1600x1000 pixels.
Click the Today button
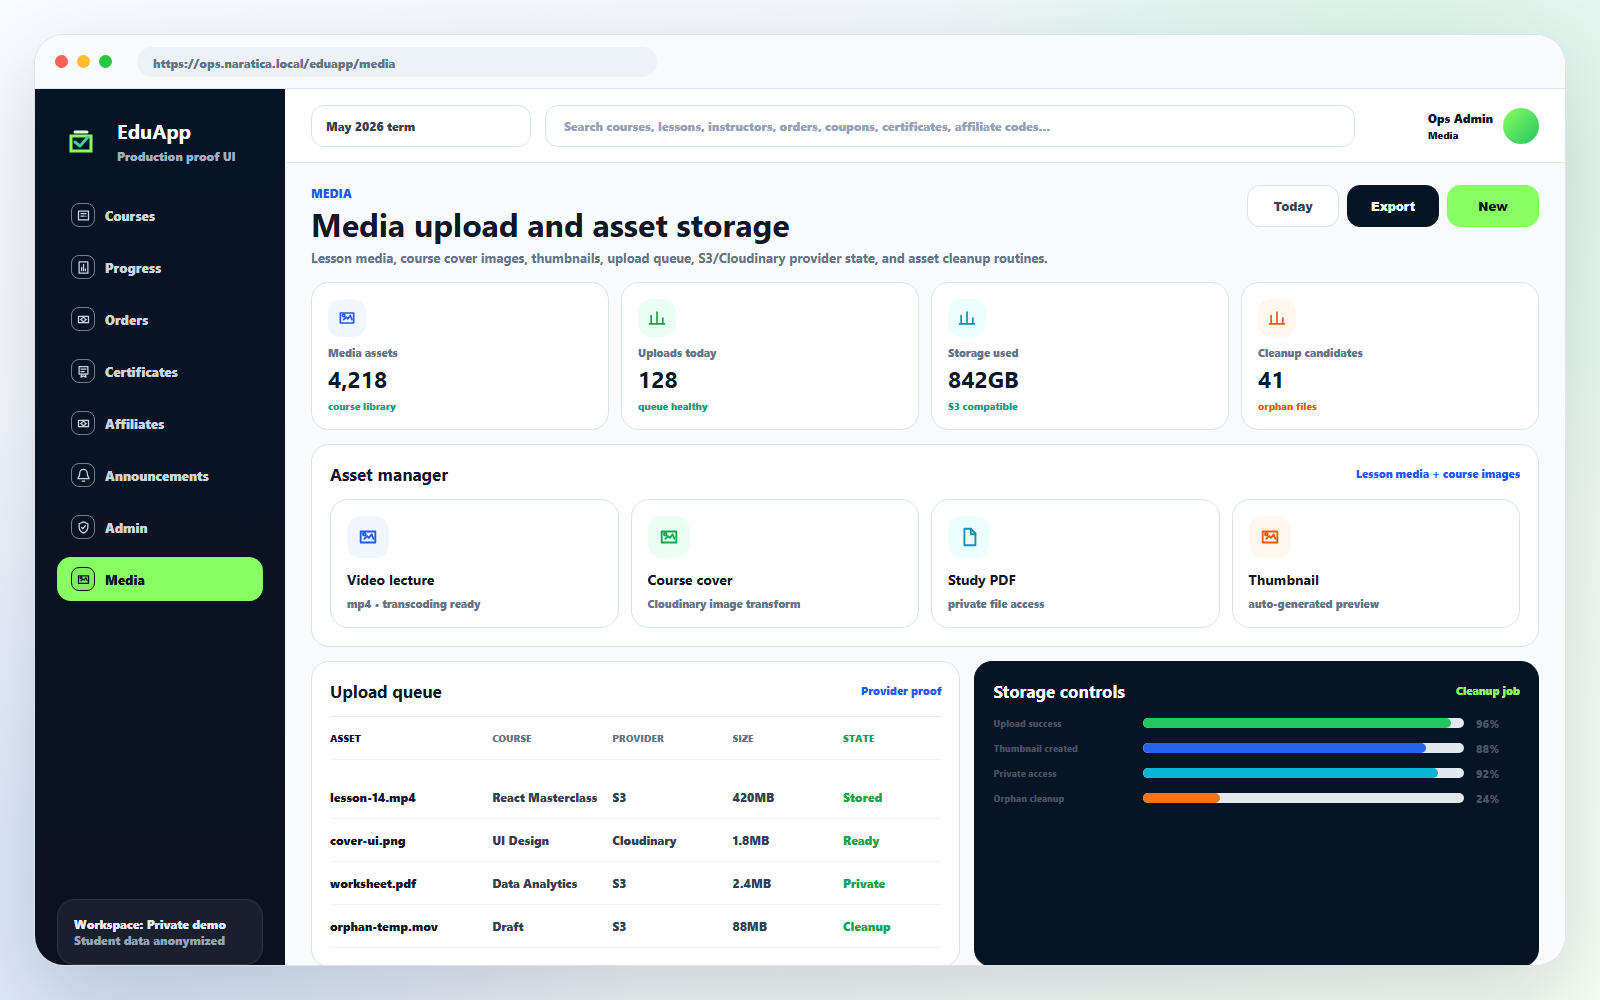tap(1293, 206)
